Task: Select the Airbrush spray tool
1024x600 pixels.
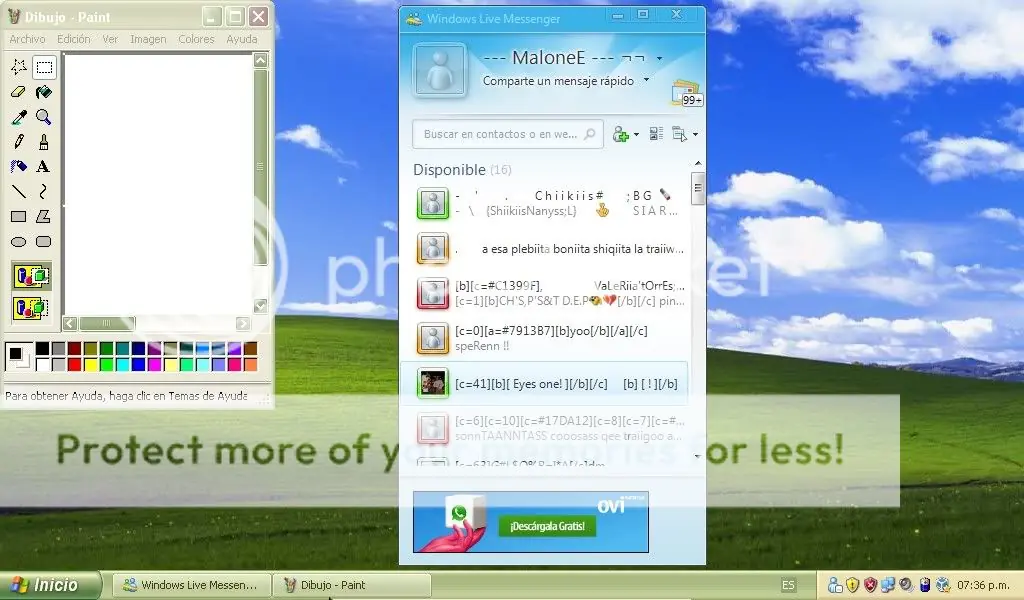Action: coord(18,166)
